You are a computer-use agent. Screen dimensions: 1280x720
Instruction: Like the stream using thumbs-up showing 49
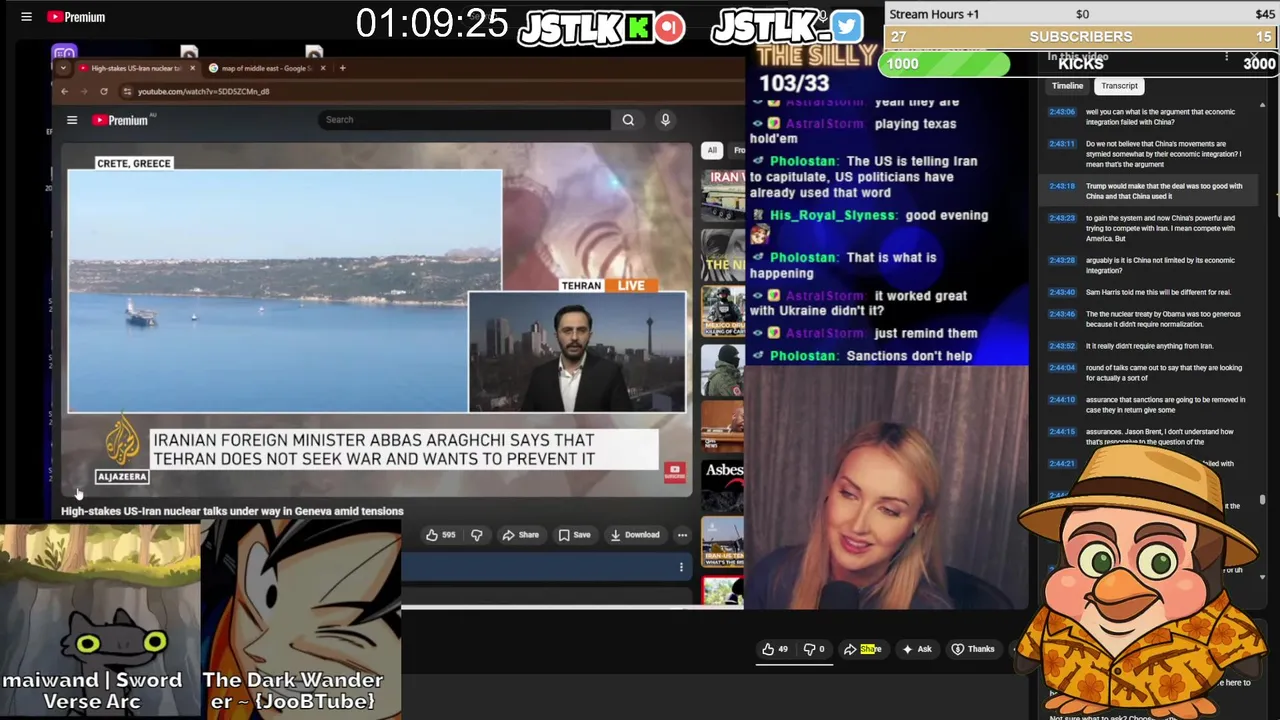pyautogui.click(x=774, y=649)
